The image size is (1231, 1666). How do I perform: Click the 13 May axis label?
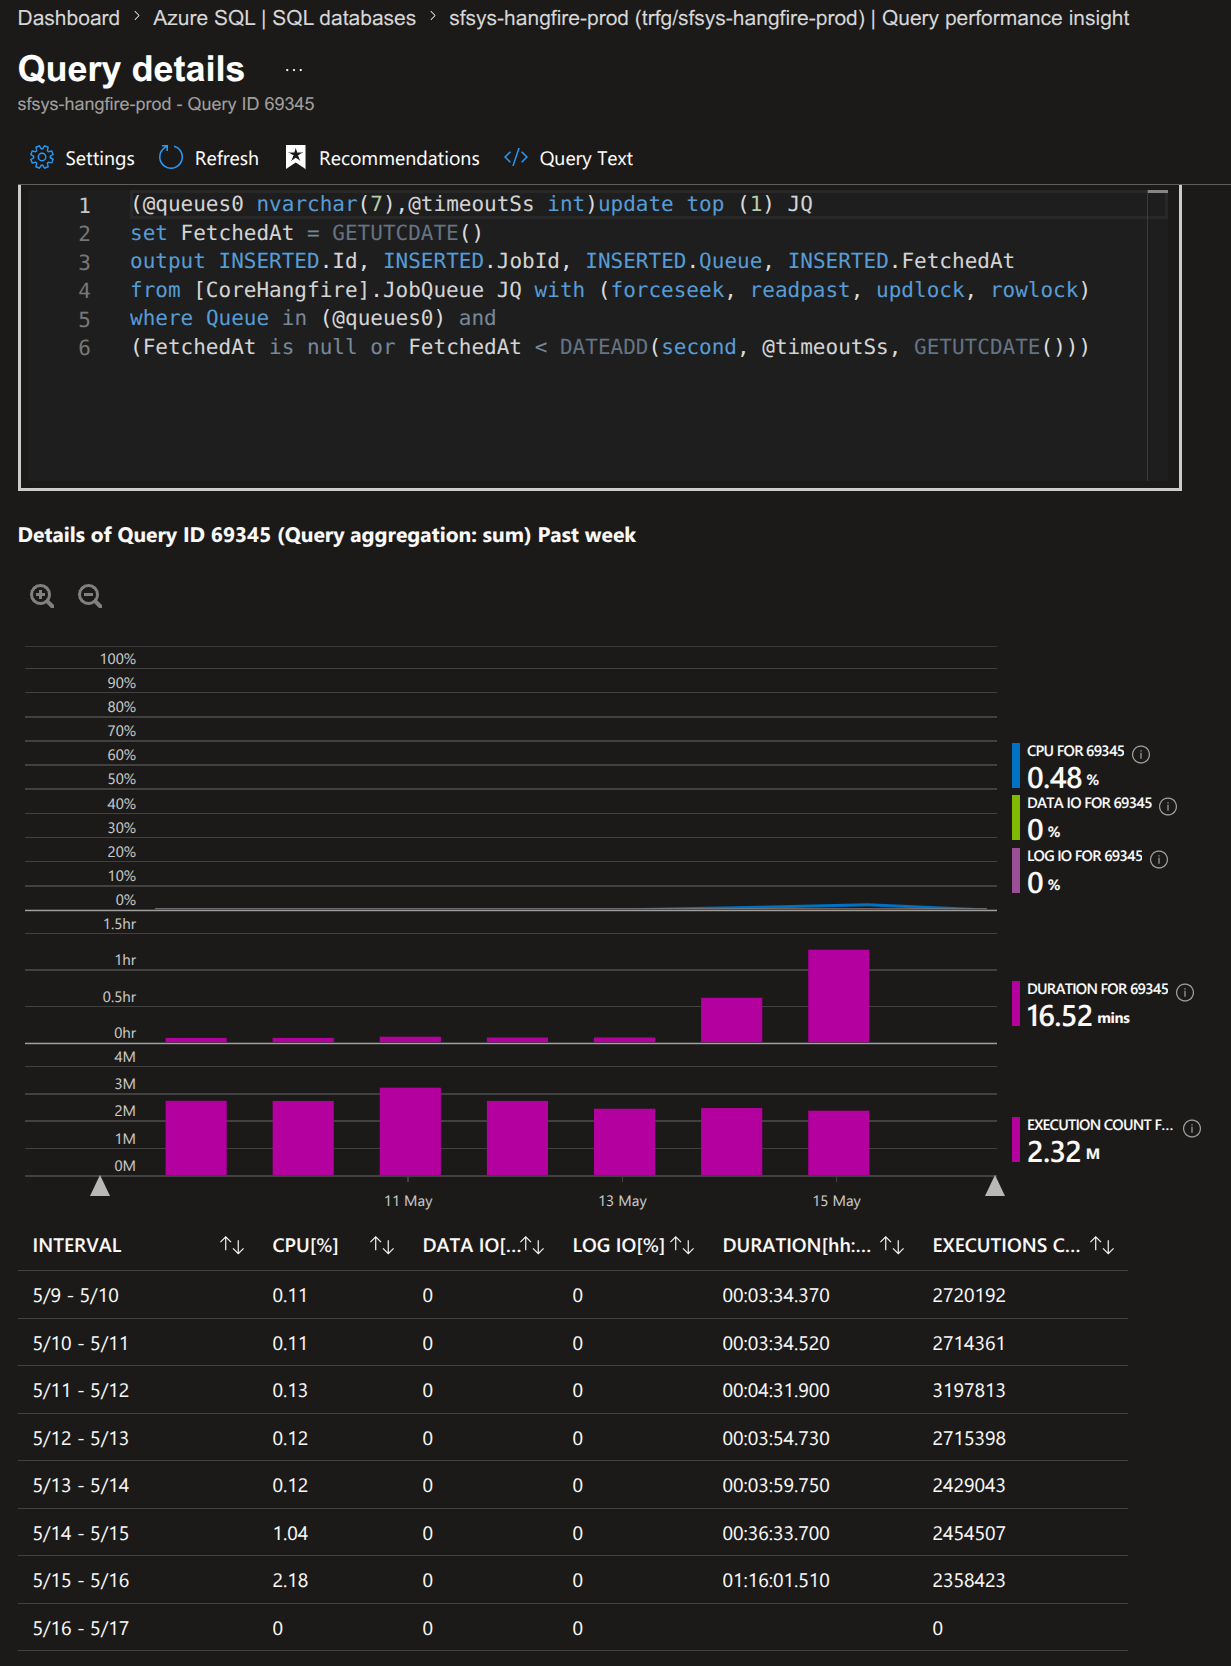click(x=622, y=1201)
